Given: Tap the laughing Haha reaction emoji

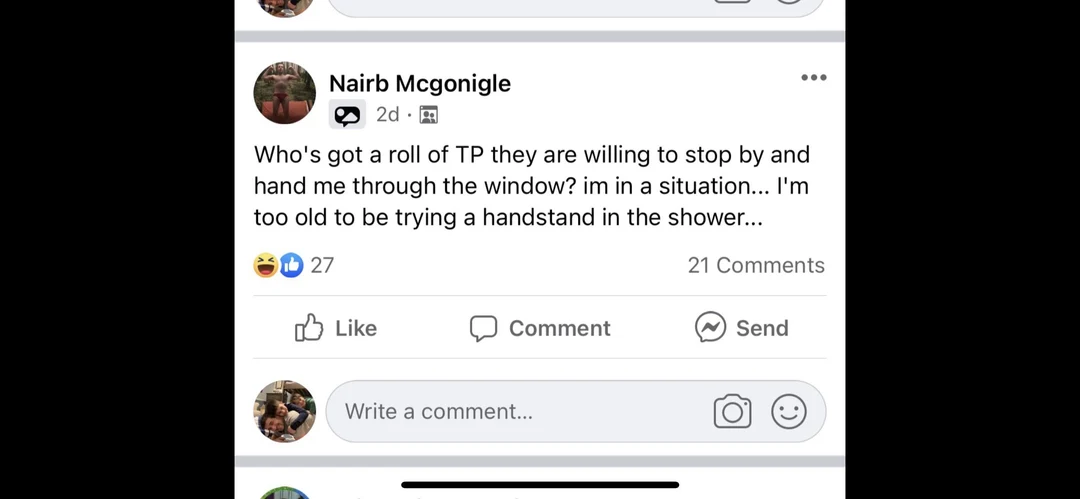Looking at the screenshot, I should pos(266,265).
